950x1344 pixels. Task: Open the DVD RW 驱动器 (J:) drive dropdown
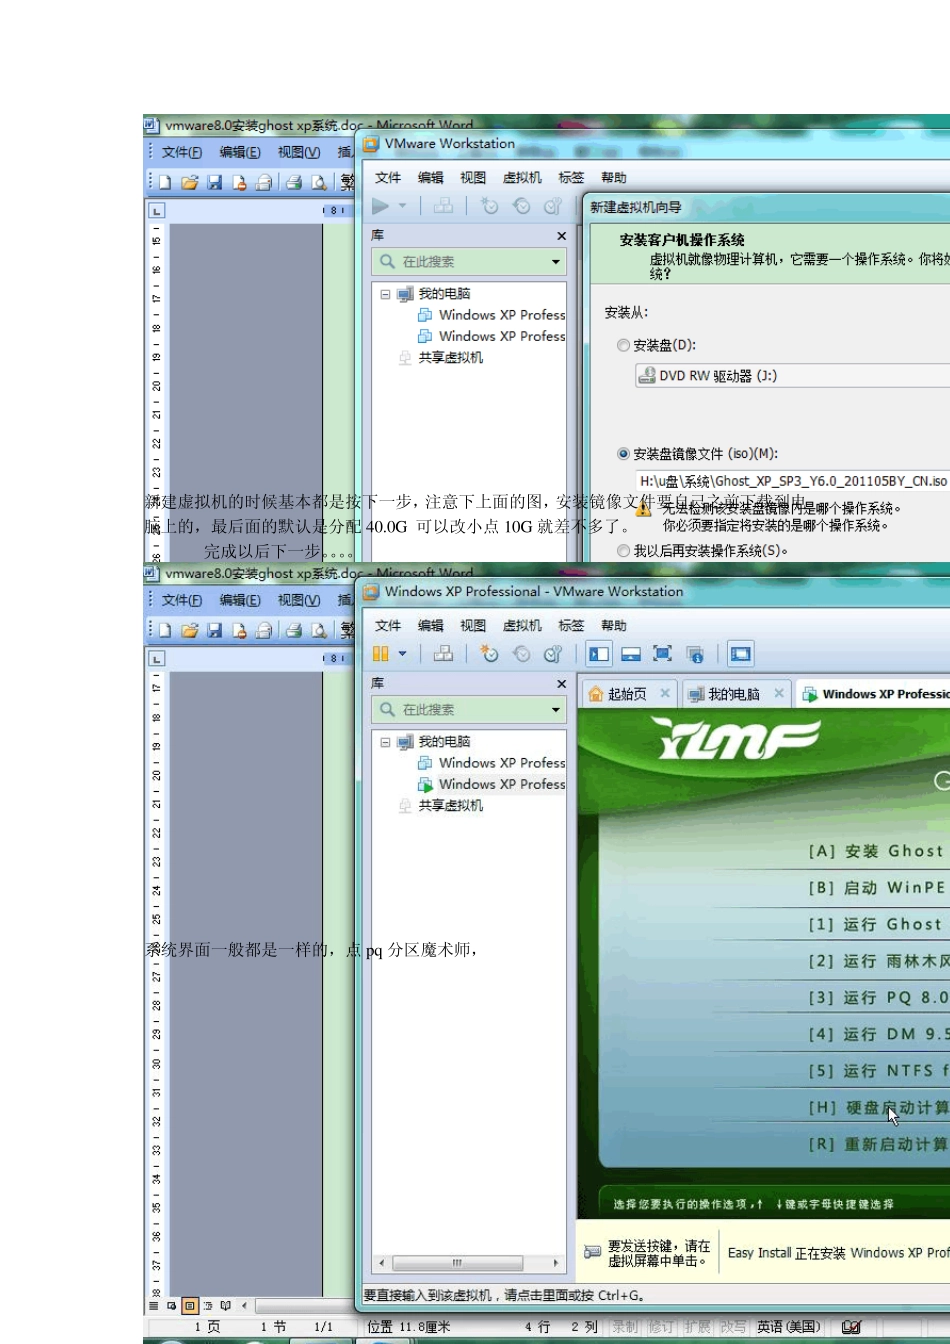click(x=792, y=376)
